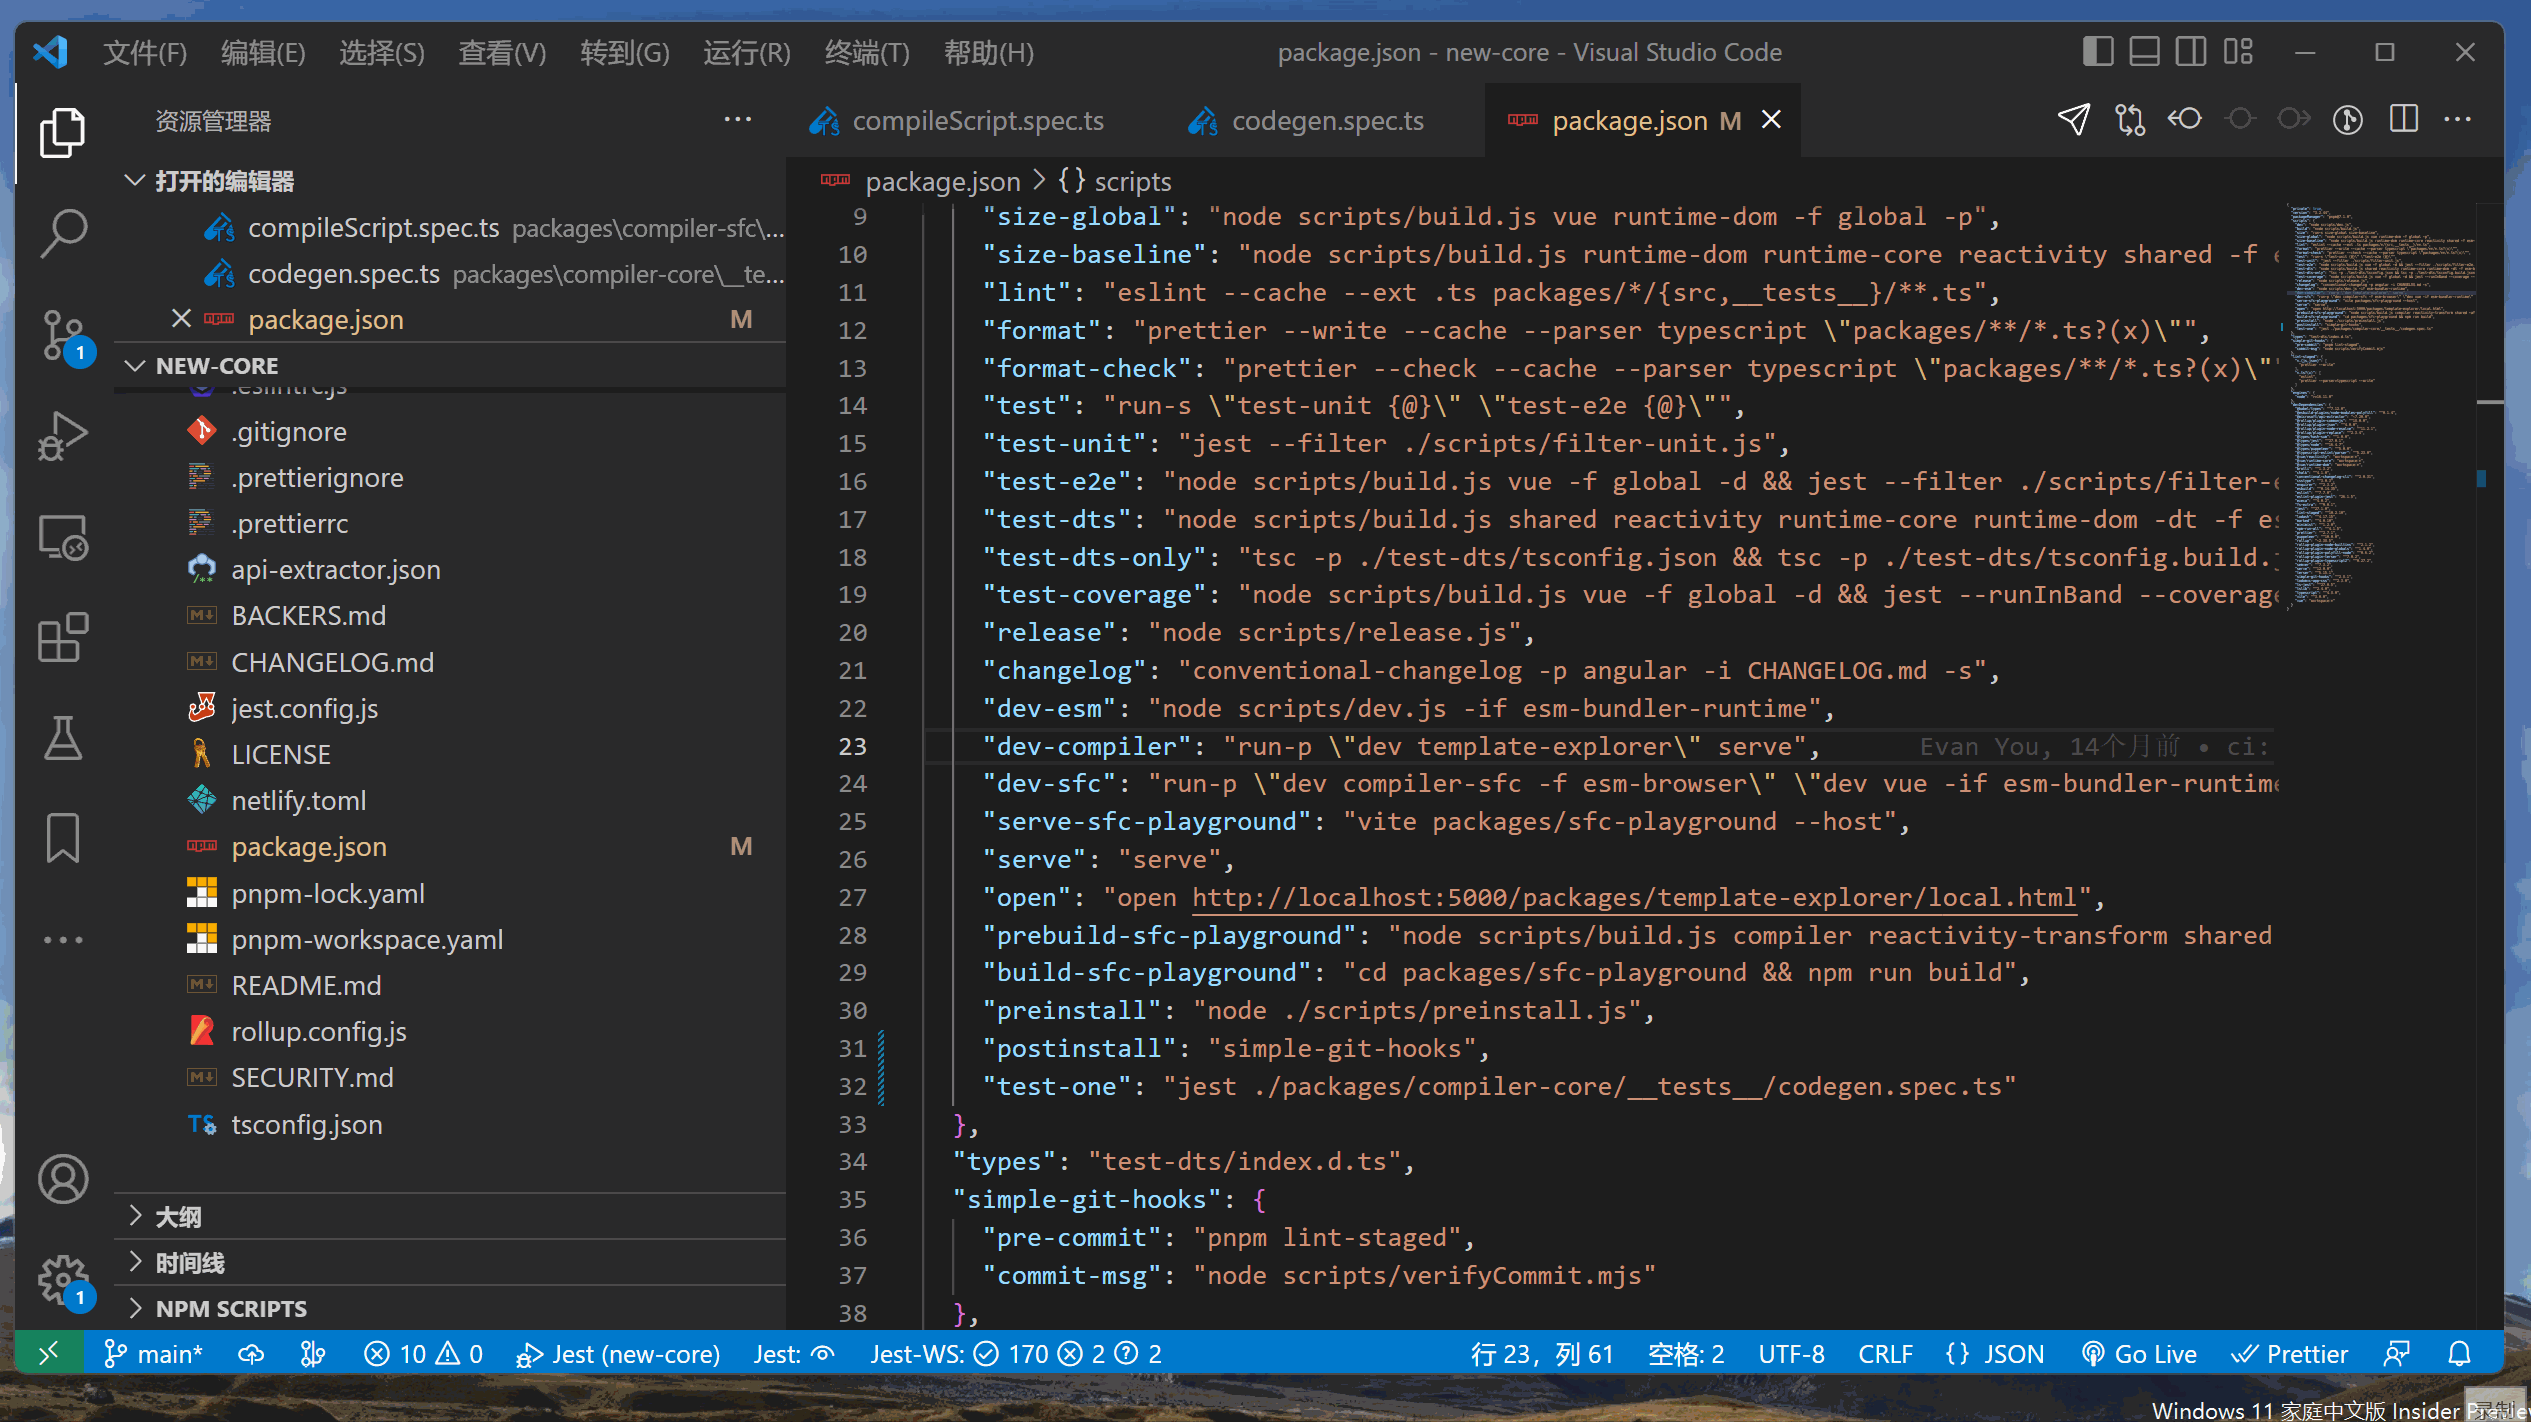Go to line via 行 23, 列 61
This screenshot has height=1422, width=2531.
click(x=1542, y=1354)
